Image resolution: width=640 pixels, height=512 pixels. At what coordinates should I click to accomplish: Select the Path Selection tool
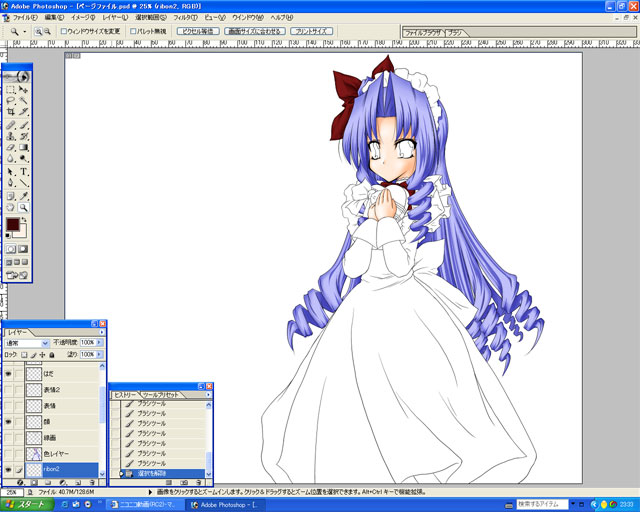tap(11, 172)
